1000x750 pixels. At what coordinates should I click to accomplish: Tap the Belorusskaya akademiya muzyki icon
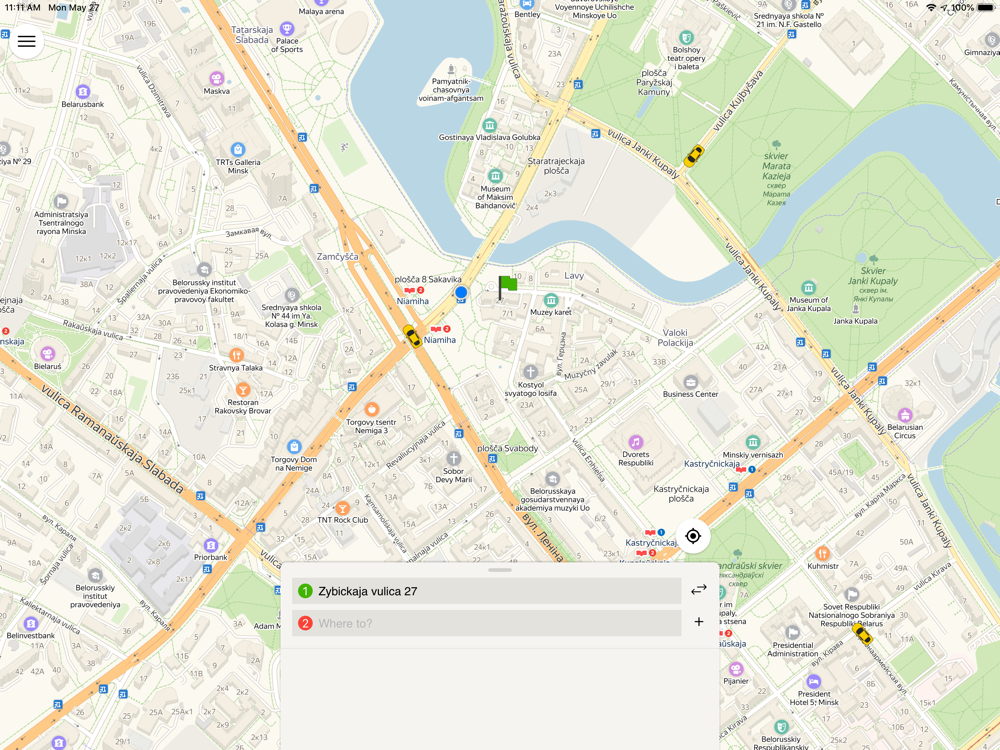tap(552, 479)
